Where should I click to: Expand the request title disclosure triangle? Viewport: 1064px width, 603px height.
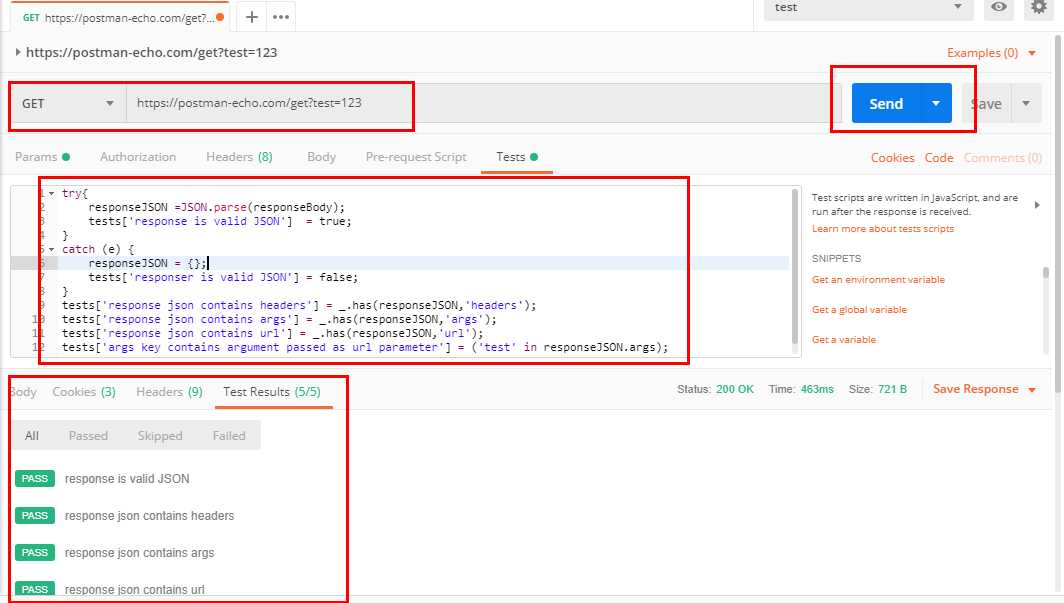(x=18, y=52)
